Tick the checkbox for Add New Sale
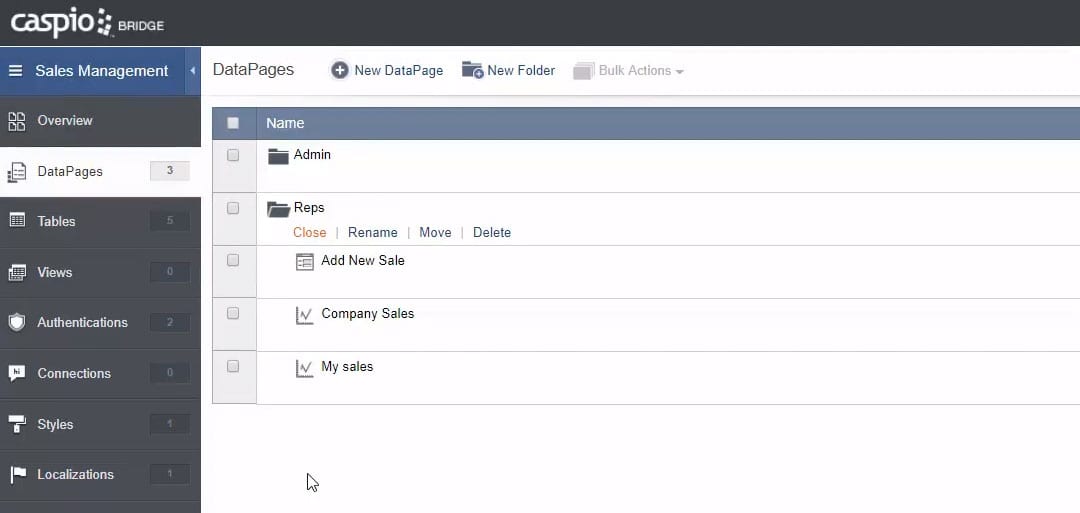 tap(233, 260)
